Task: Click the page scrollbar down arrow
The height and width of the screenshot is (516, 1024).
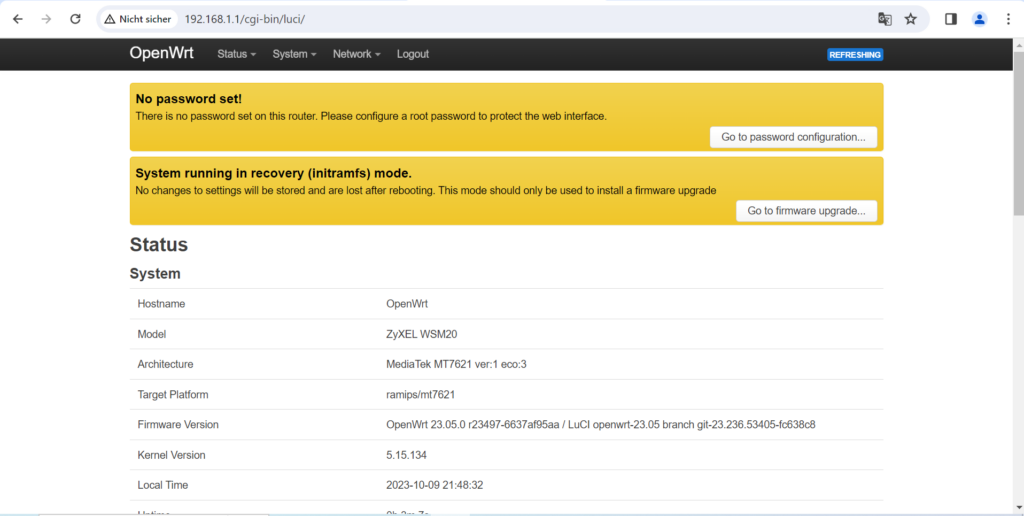Action: click(x=1018, y=507)
